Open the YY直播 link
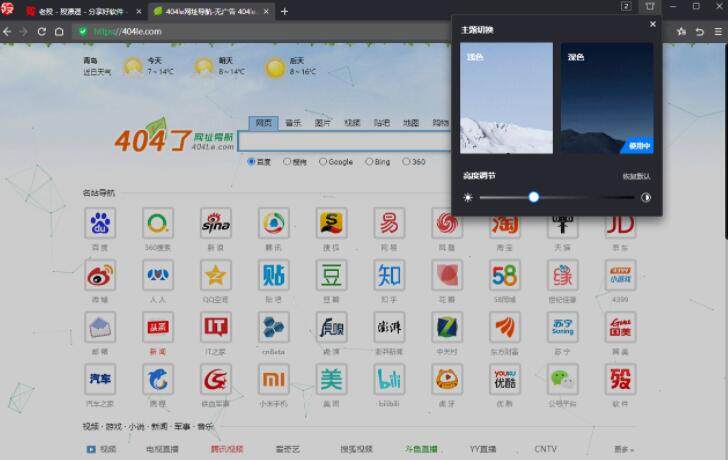728x460 pixels. click(x=483, y=449)
